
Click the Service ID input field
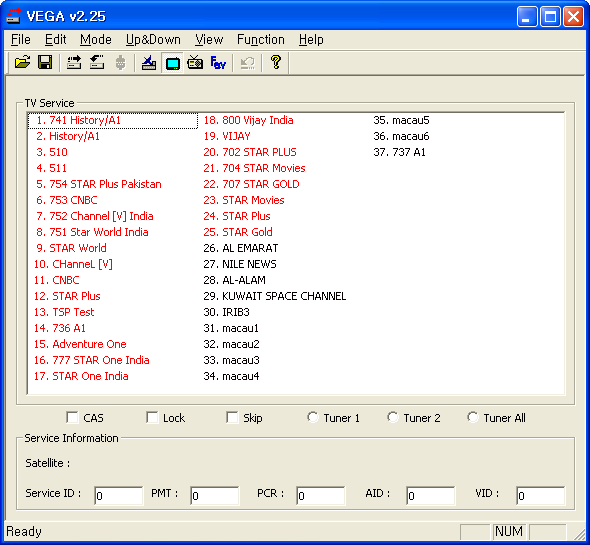pyautogui.click(x=119, y=496)
